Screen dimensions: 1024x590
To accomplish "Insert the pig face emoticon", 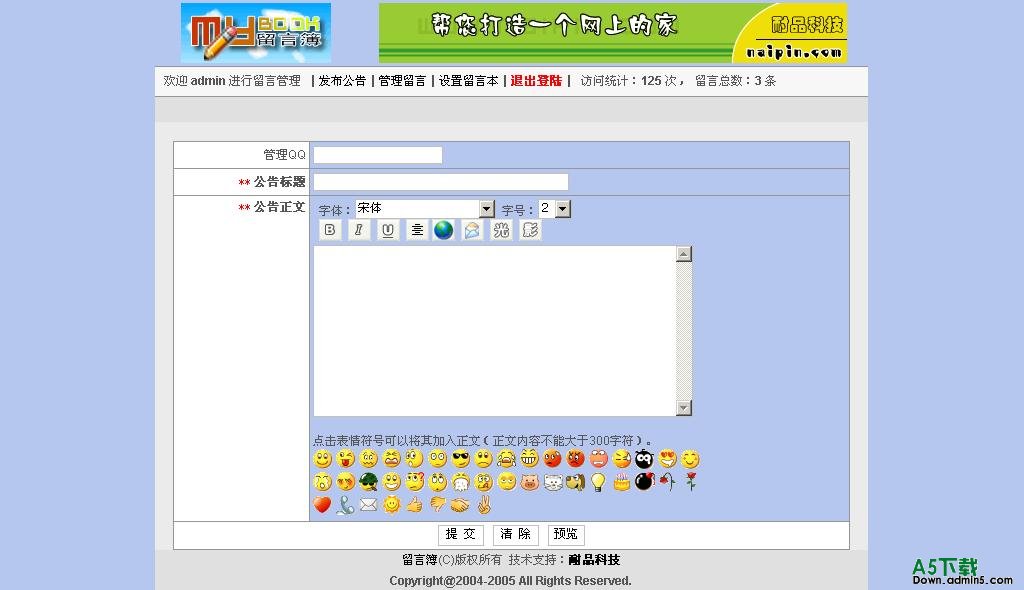I will click(x=529, y=482).
